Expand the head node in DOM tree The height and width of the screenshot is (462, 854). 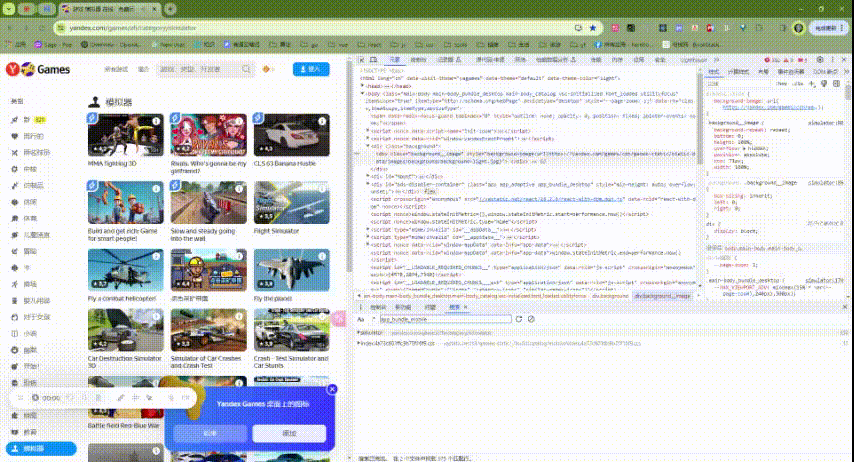click(363, 86)
